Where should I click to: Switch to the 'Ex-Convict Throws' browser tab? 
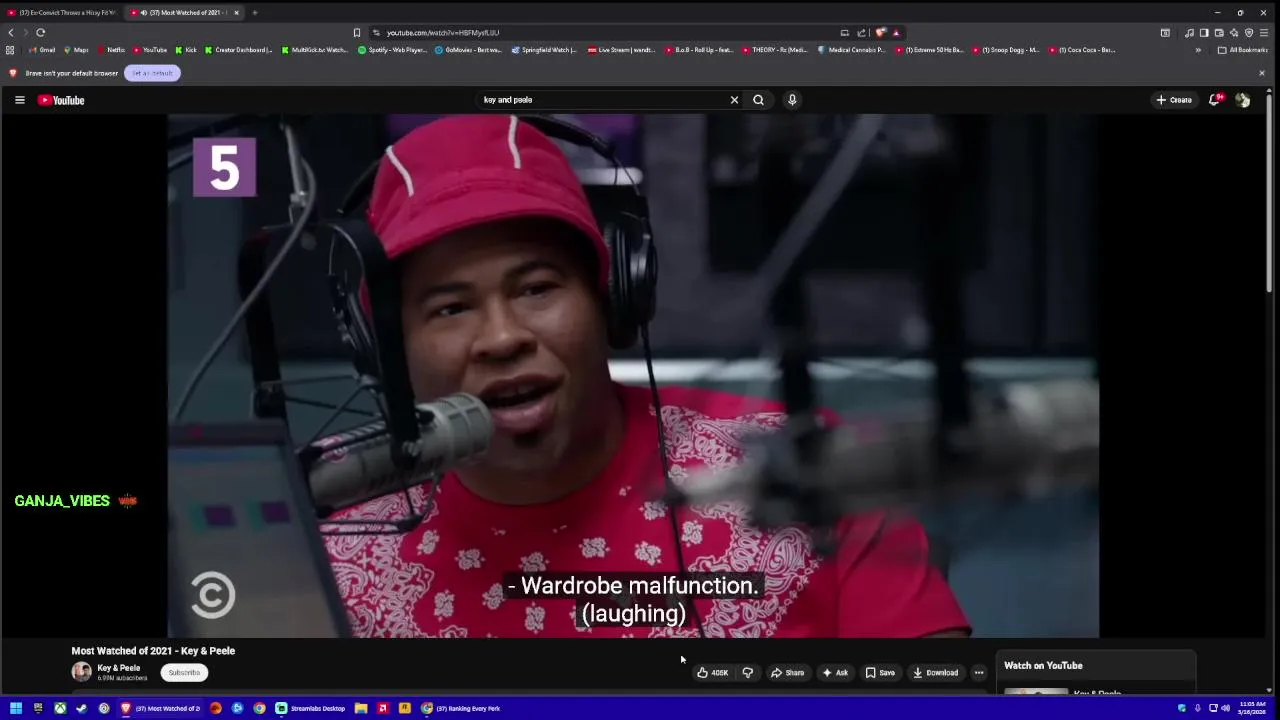pyautogui.click(x=62, y=13)
